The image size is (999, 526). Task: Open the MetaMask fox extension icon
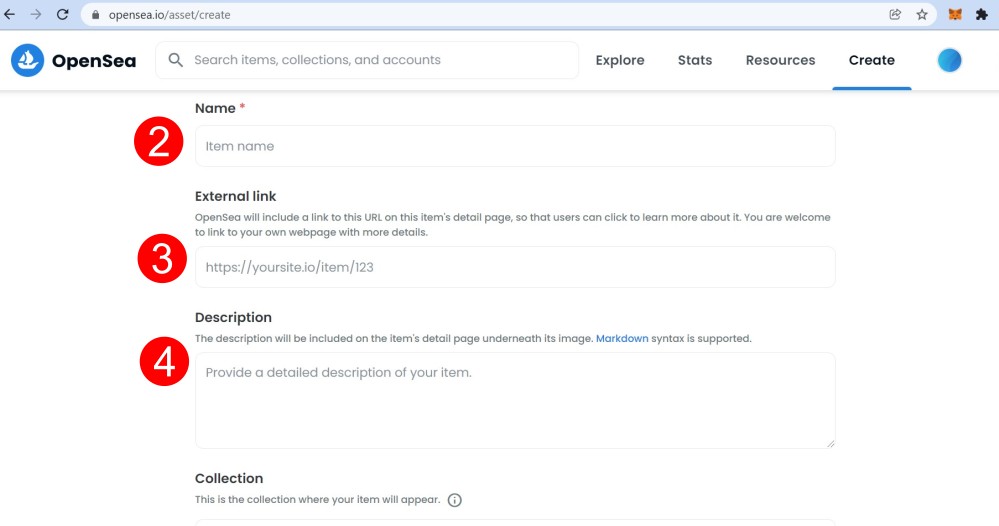pos(954,15)
